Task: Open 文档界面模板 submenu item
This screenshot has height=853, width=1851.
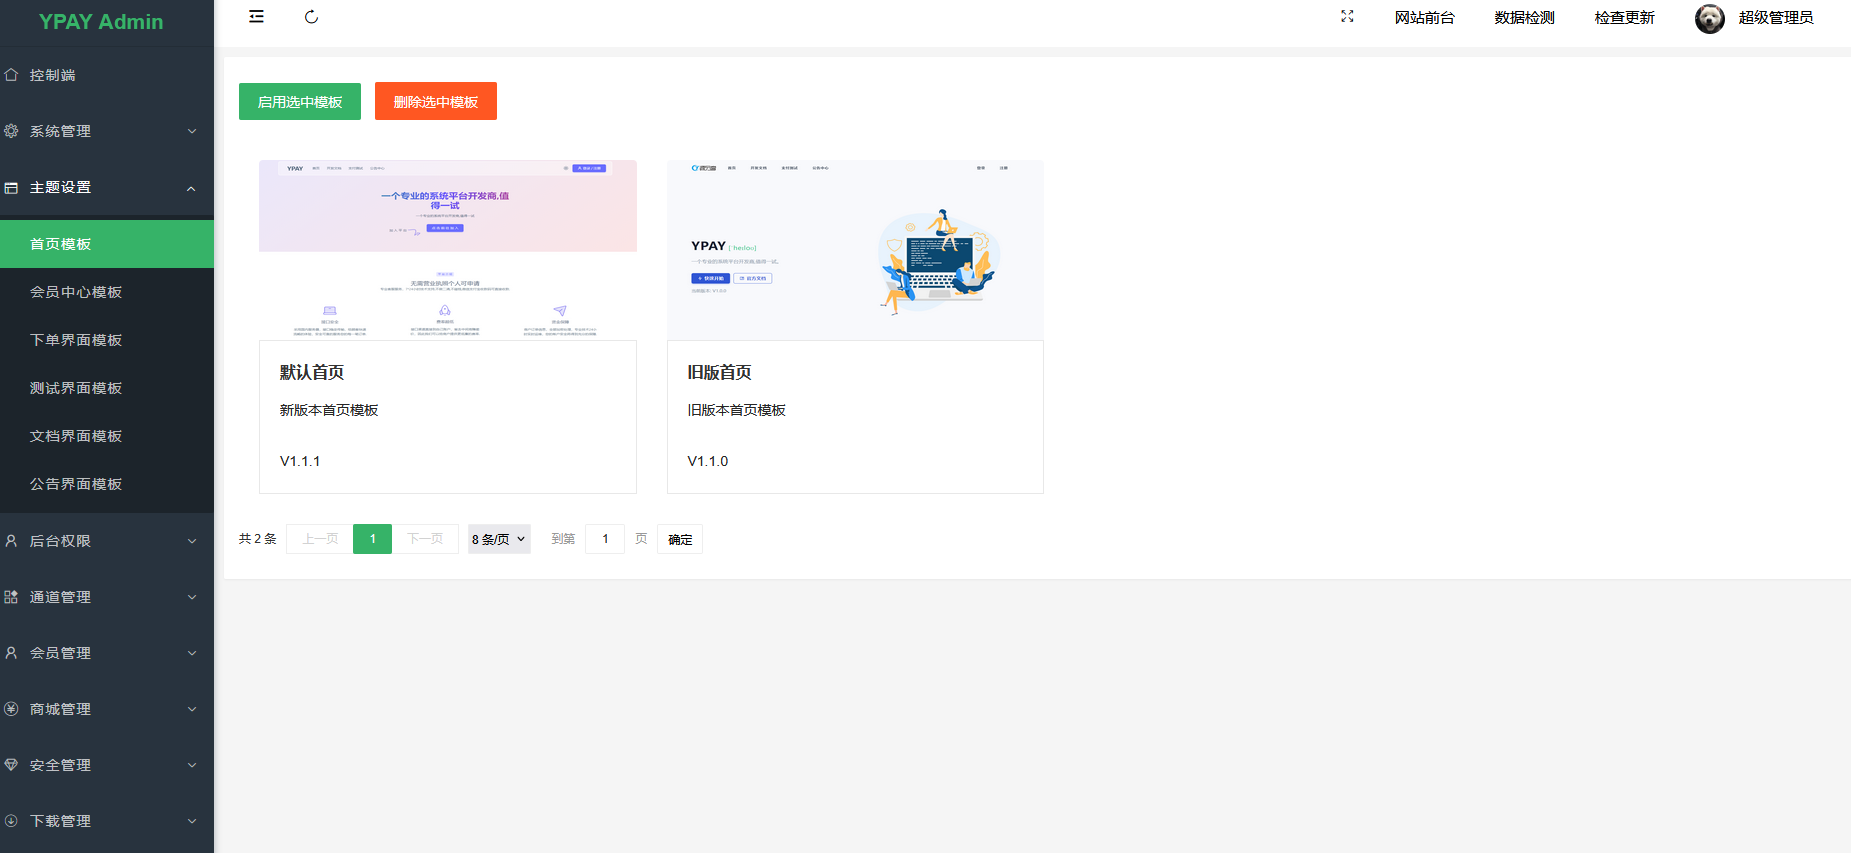Action: click(x=107, y=436)
